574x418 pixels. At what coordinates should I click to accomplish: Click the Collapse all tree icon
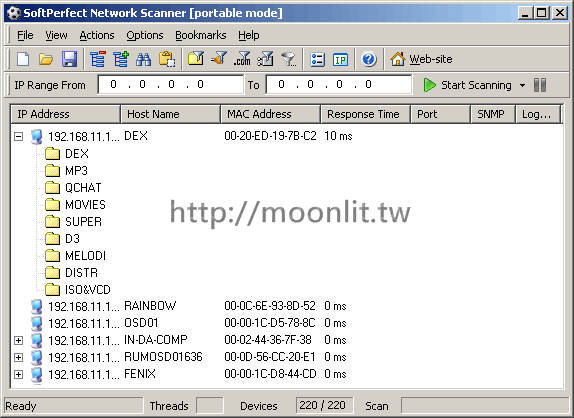click(98, 59)
